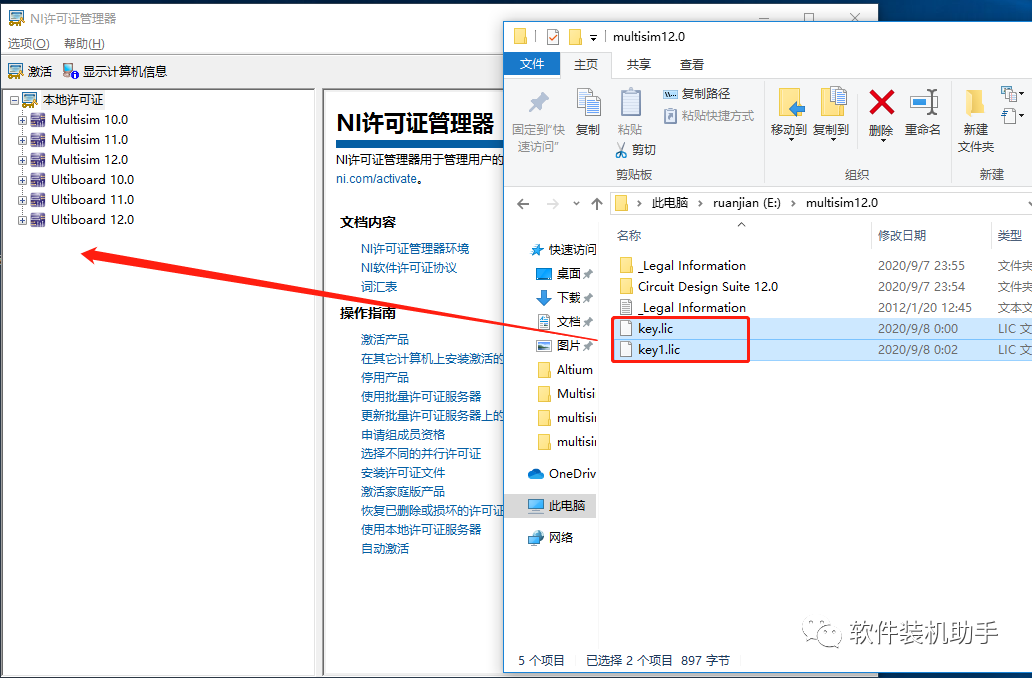The width and height of the screenshot is (1032, 678).
Task: Open quick access toolbar customize dropdown
Action: [x=593, y=38]
